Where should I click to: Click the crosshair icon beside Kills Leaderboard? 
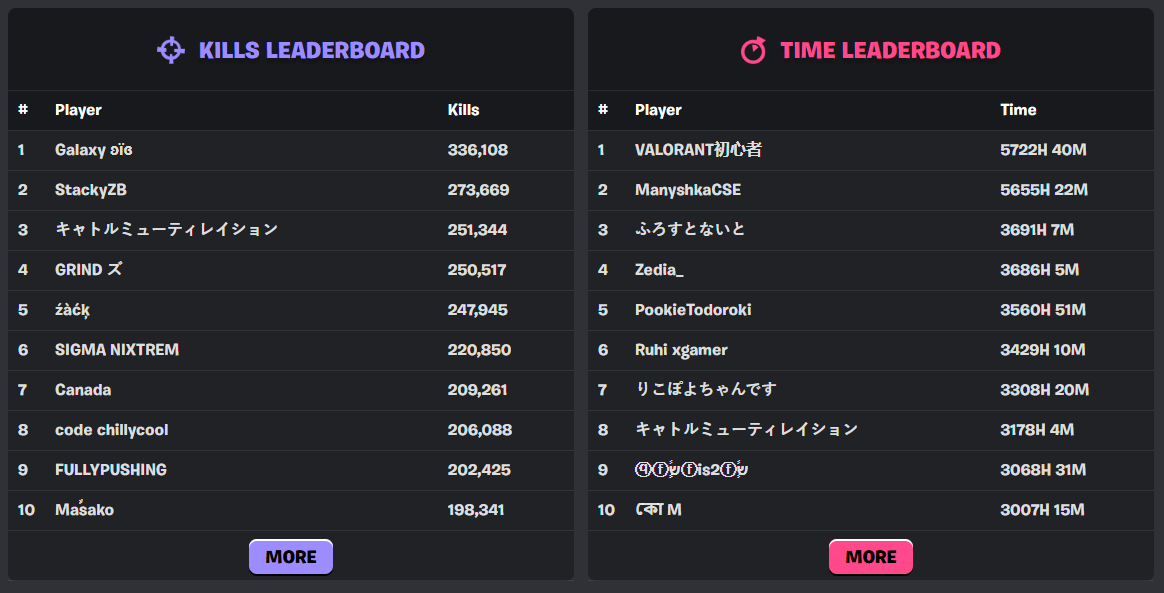[171, 50]
